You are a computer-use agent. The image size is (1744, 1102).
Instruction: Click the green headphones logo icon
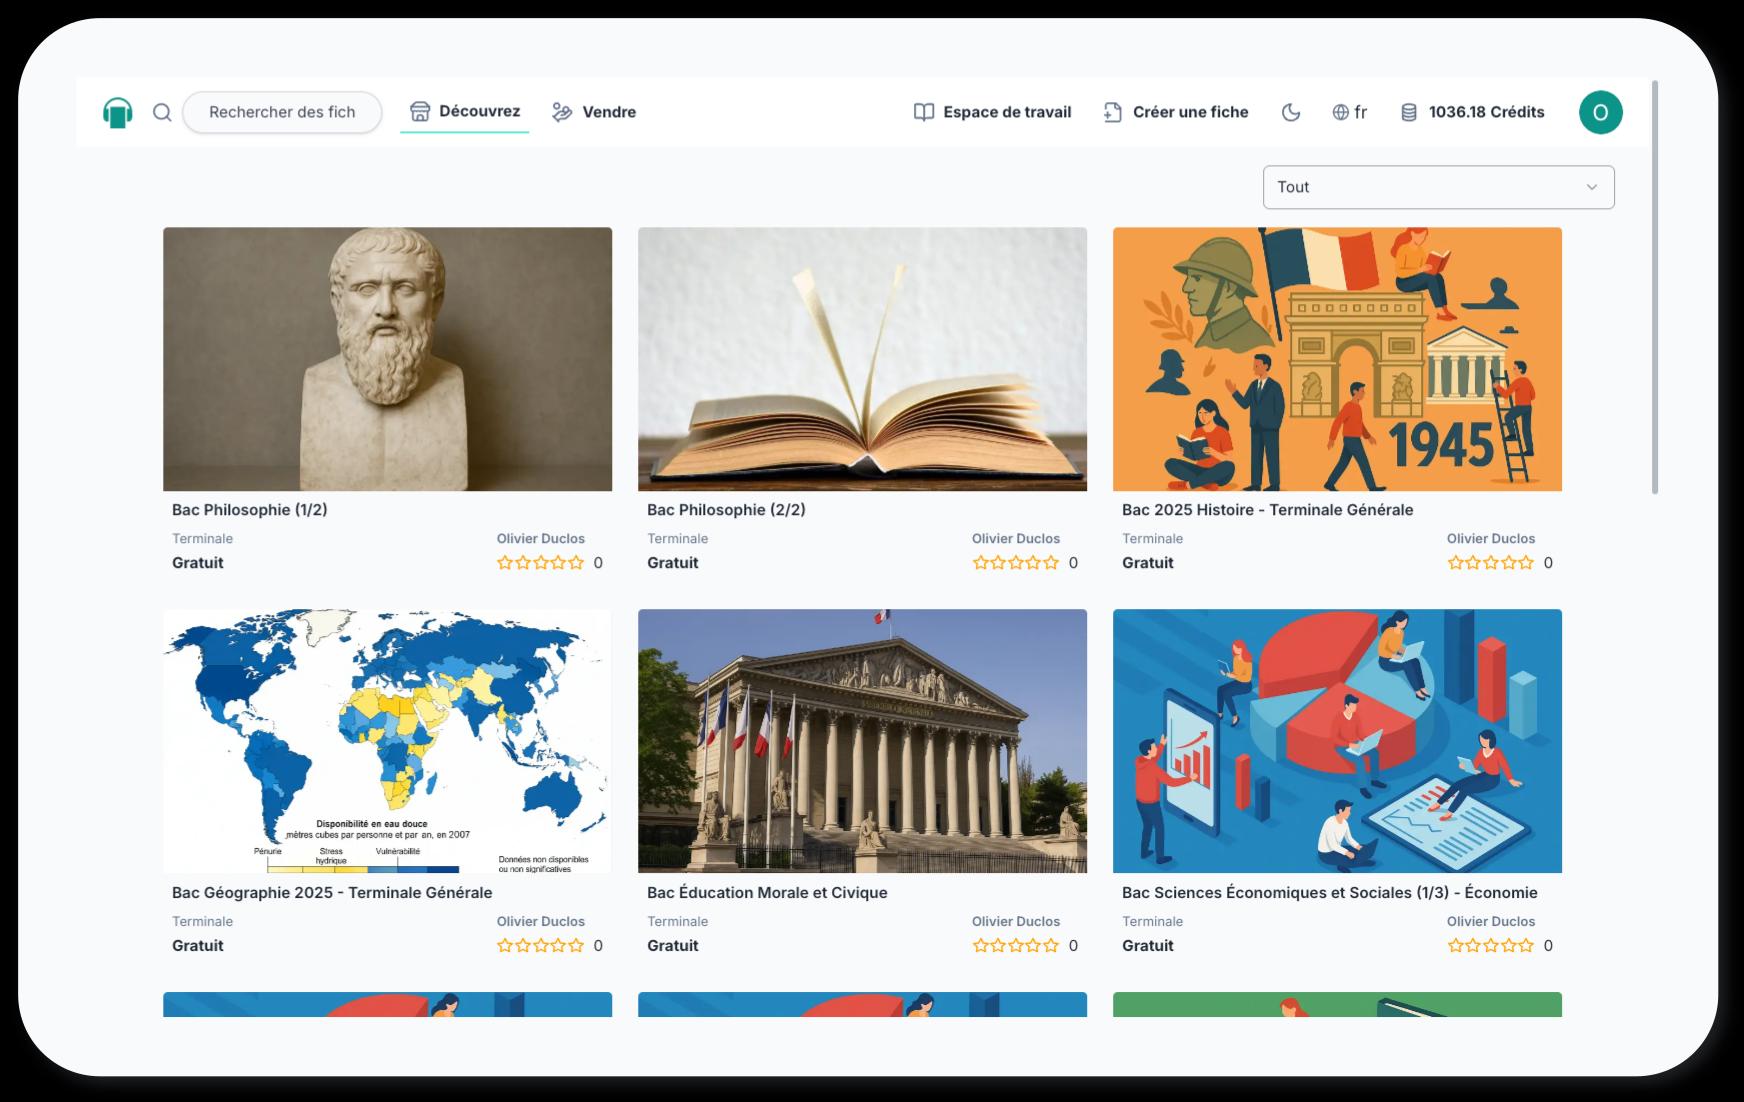click(118, 112)
